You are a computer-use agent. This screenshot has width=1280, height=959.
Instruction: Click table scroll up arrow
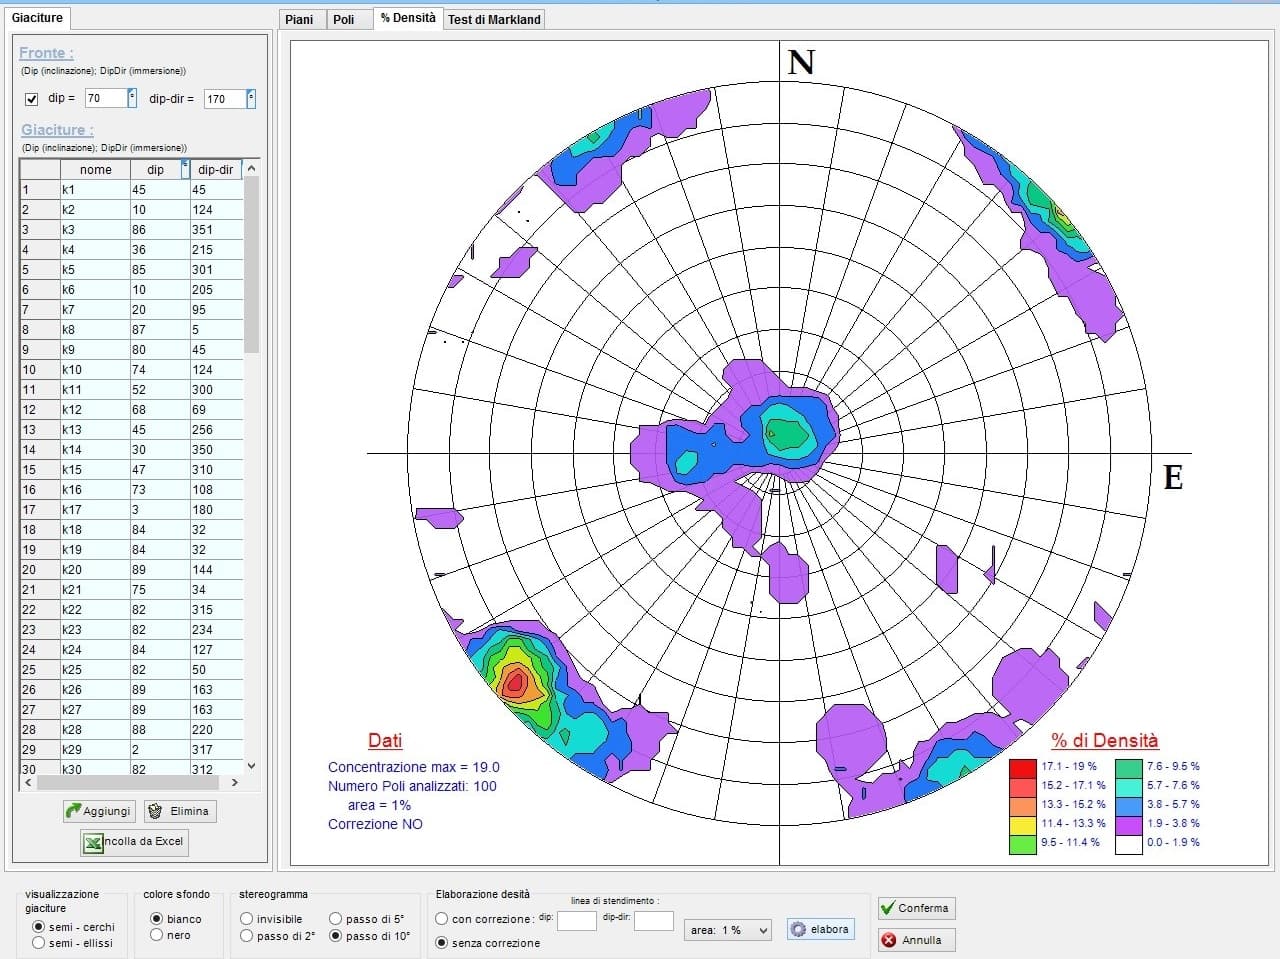point(251,168)
